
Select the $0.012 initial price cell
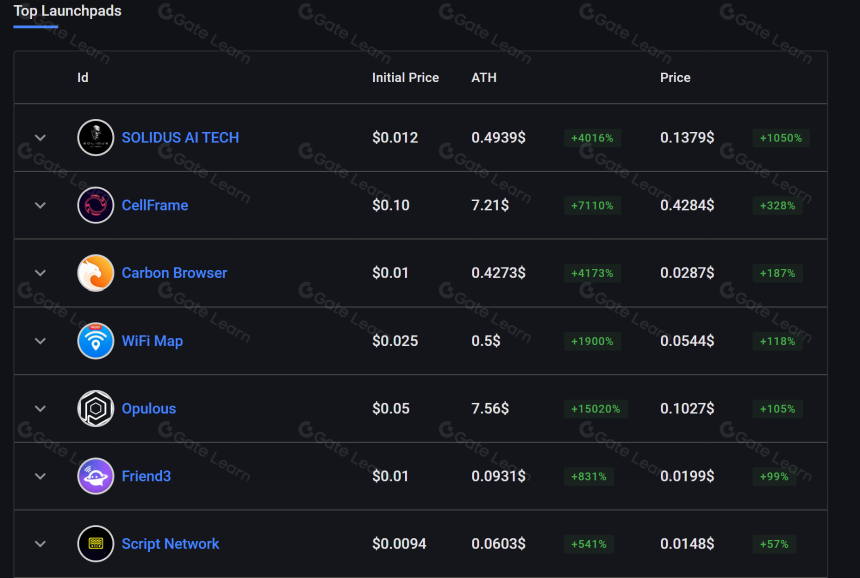click(x=395, y=138)
